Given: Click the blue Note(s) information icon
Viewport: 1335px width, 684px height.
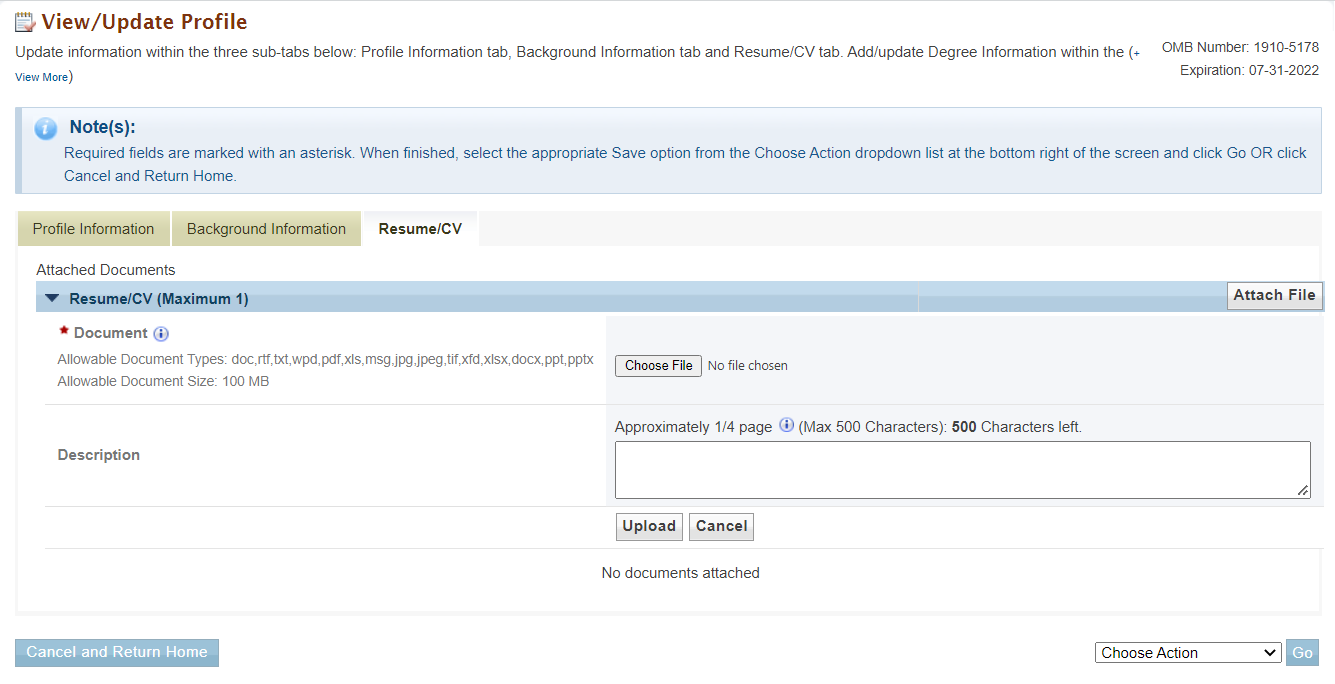Looking at the screenshot, I should [x=45, y=129].
